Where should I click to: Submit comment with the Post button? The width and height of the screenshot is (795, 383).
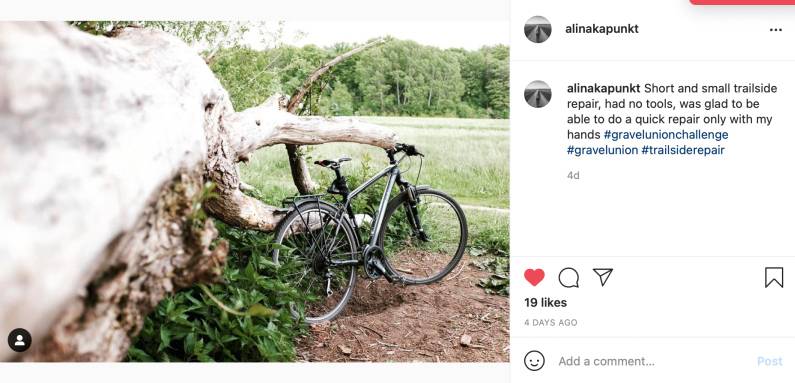770,361
